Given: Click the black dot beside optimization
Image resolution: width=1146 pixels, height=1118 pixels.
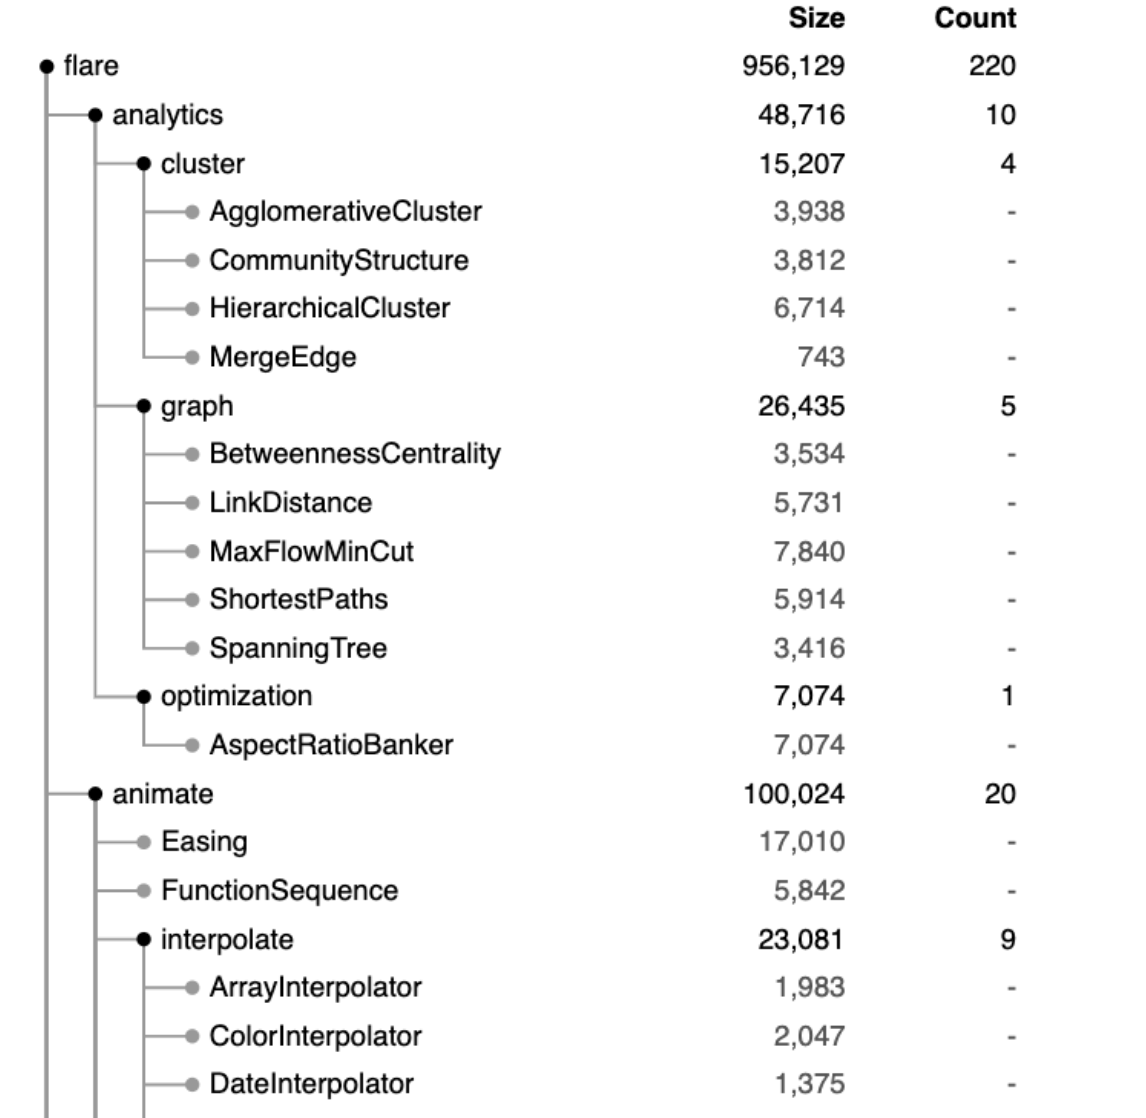Looking at the screenshot, I should [x=144, y=697].
